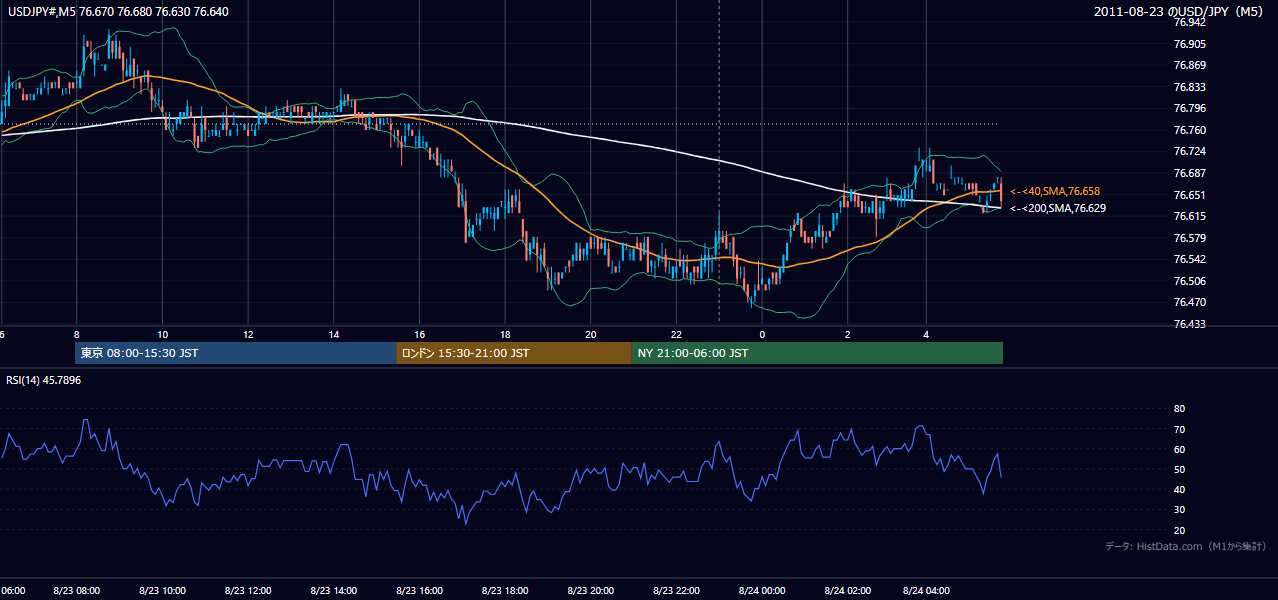Click the RSI axis value 70

[x=1179, y=429]
